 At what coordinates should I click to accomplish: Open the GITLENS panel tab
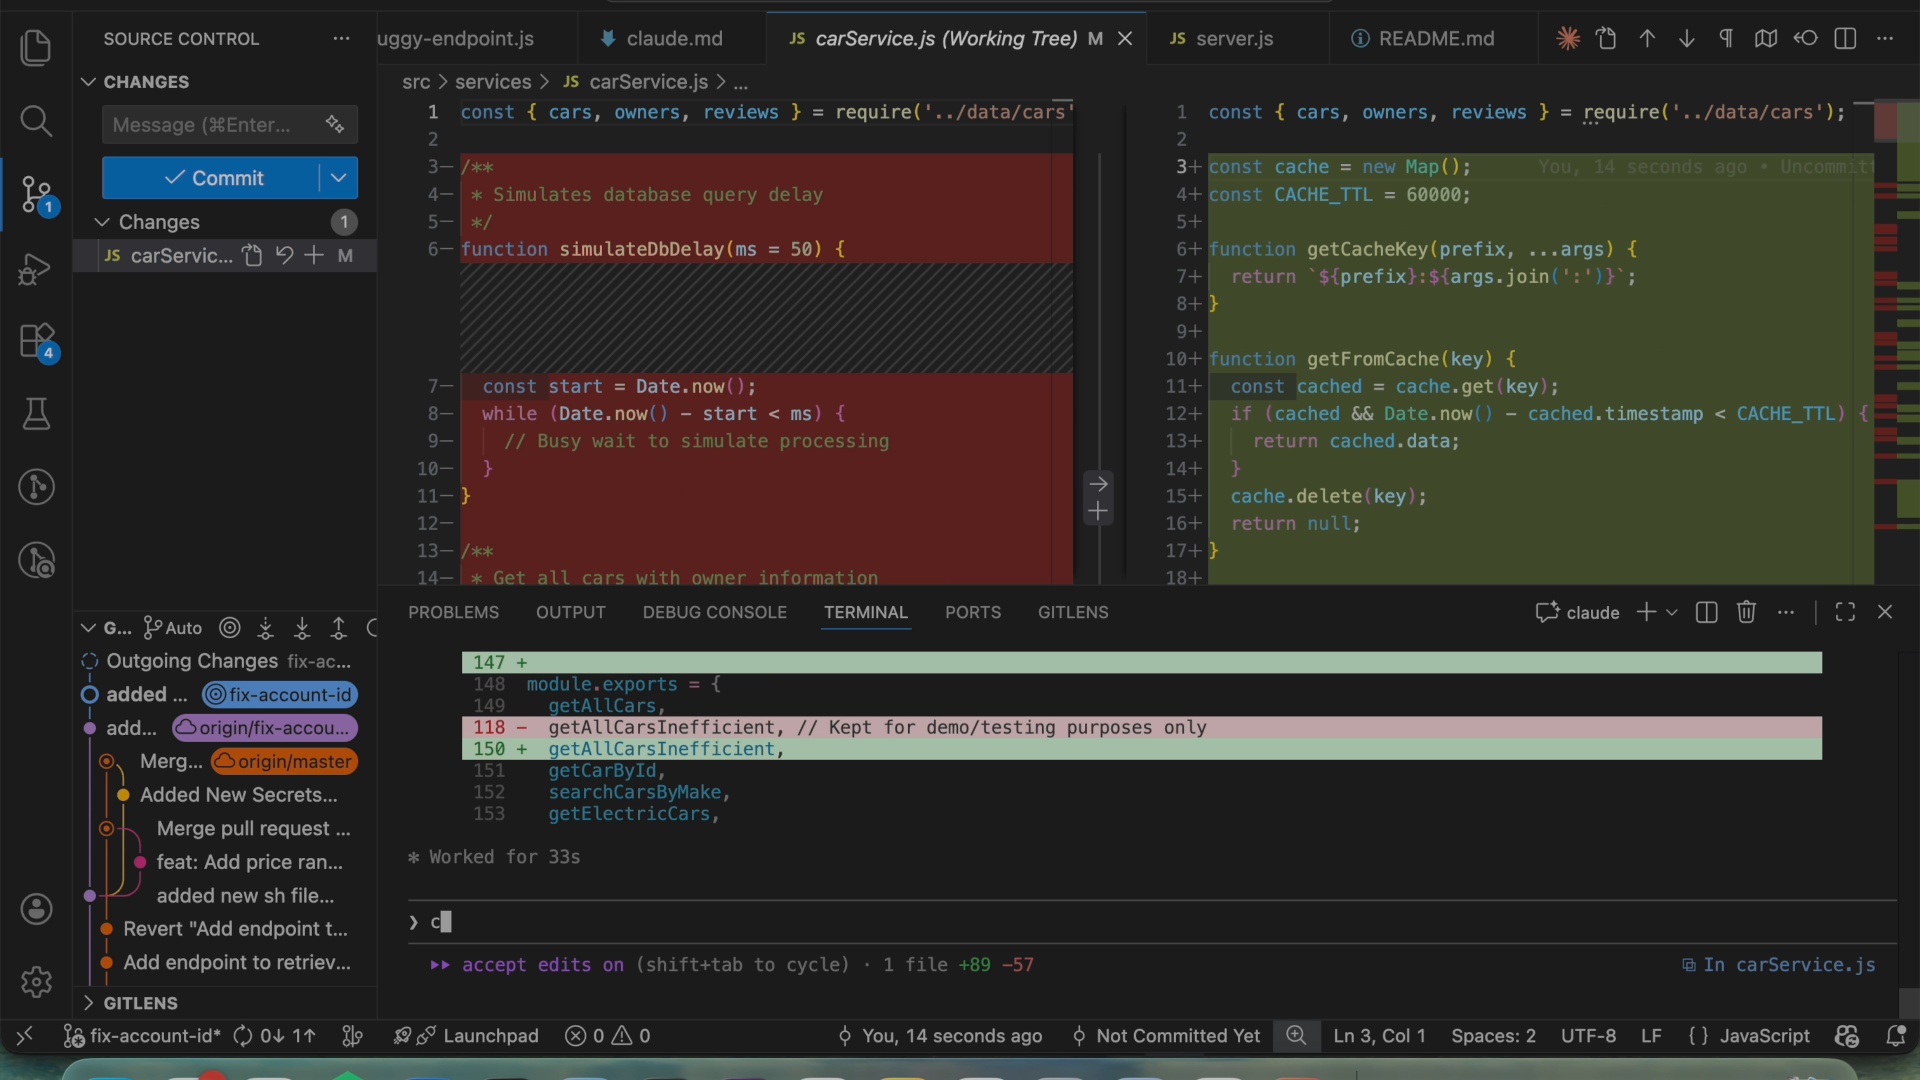click(1073, 612)
